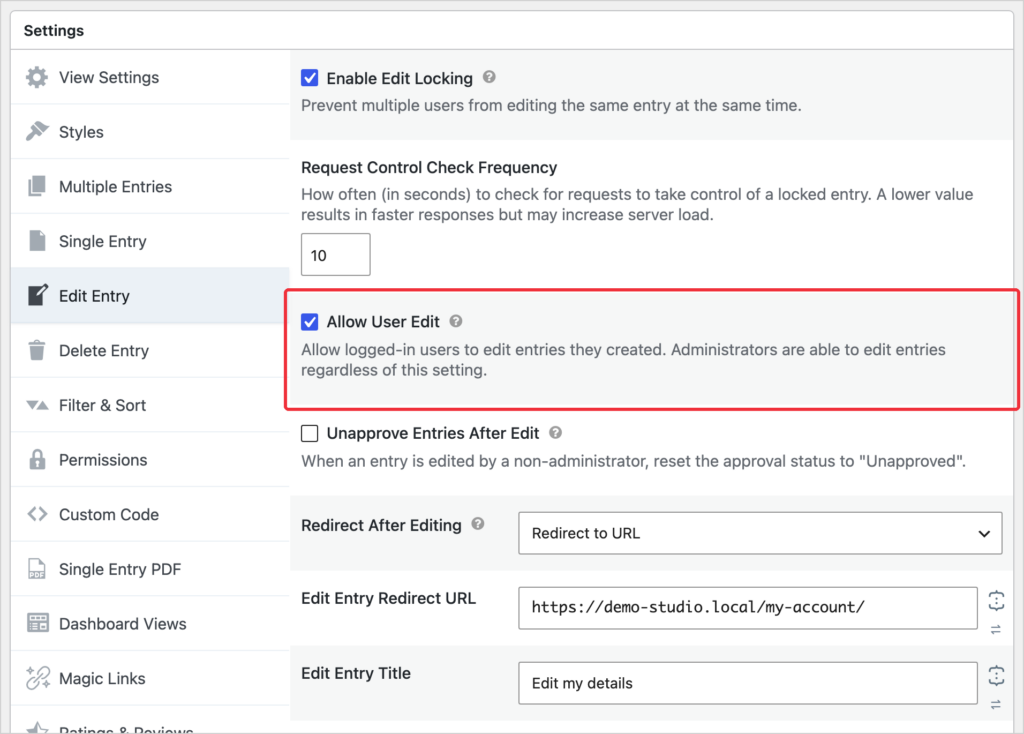1024x734 pixels.
Task: Open the Delete Entry tab
Action: tap(150, 350)
